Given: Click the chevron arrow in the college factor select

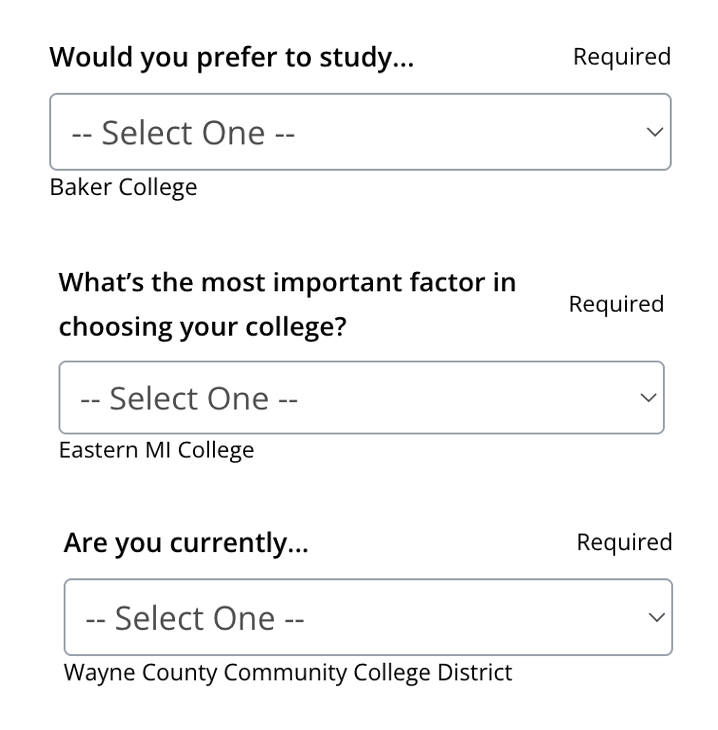Looking at the screenshot, I should pyautogui.click(x=648, y=398).
